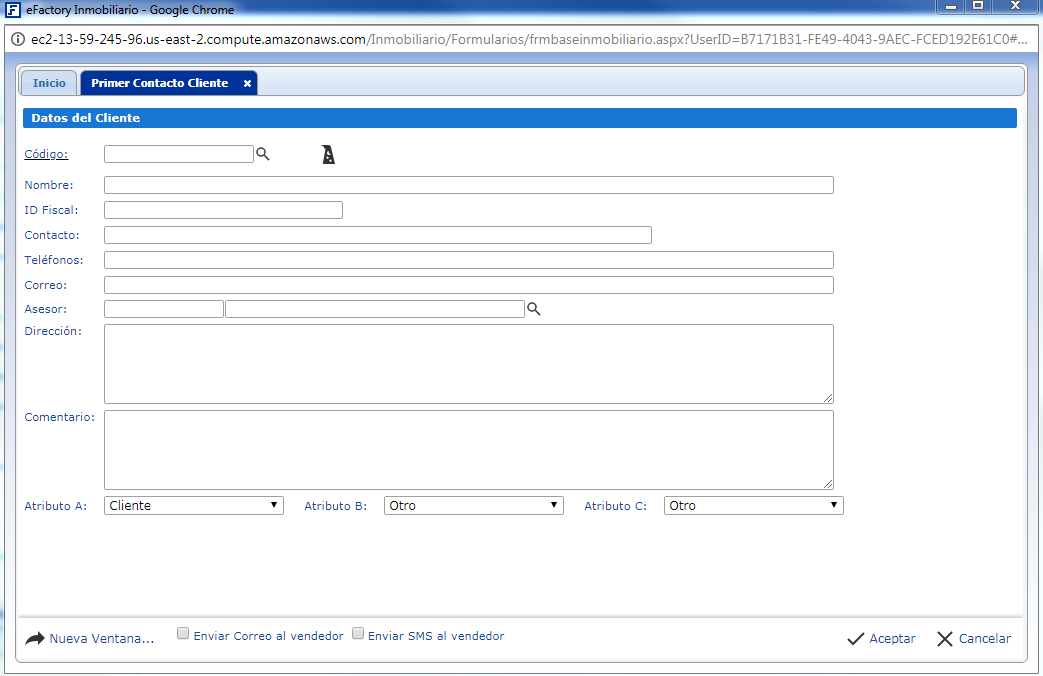Click inside the Comentario text area
1043x676 pixels.
469,450
